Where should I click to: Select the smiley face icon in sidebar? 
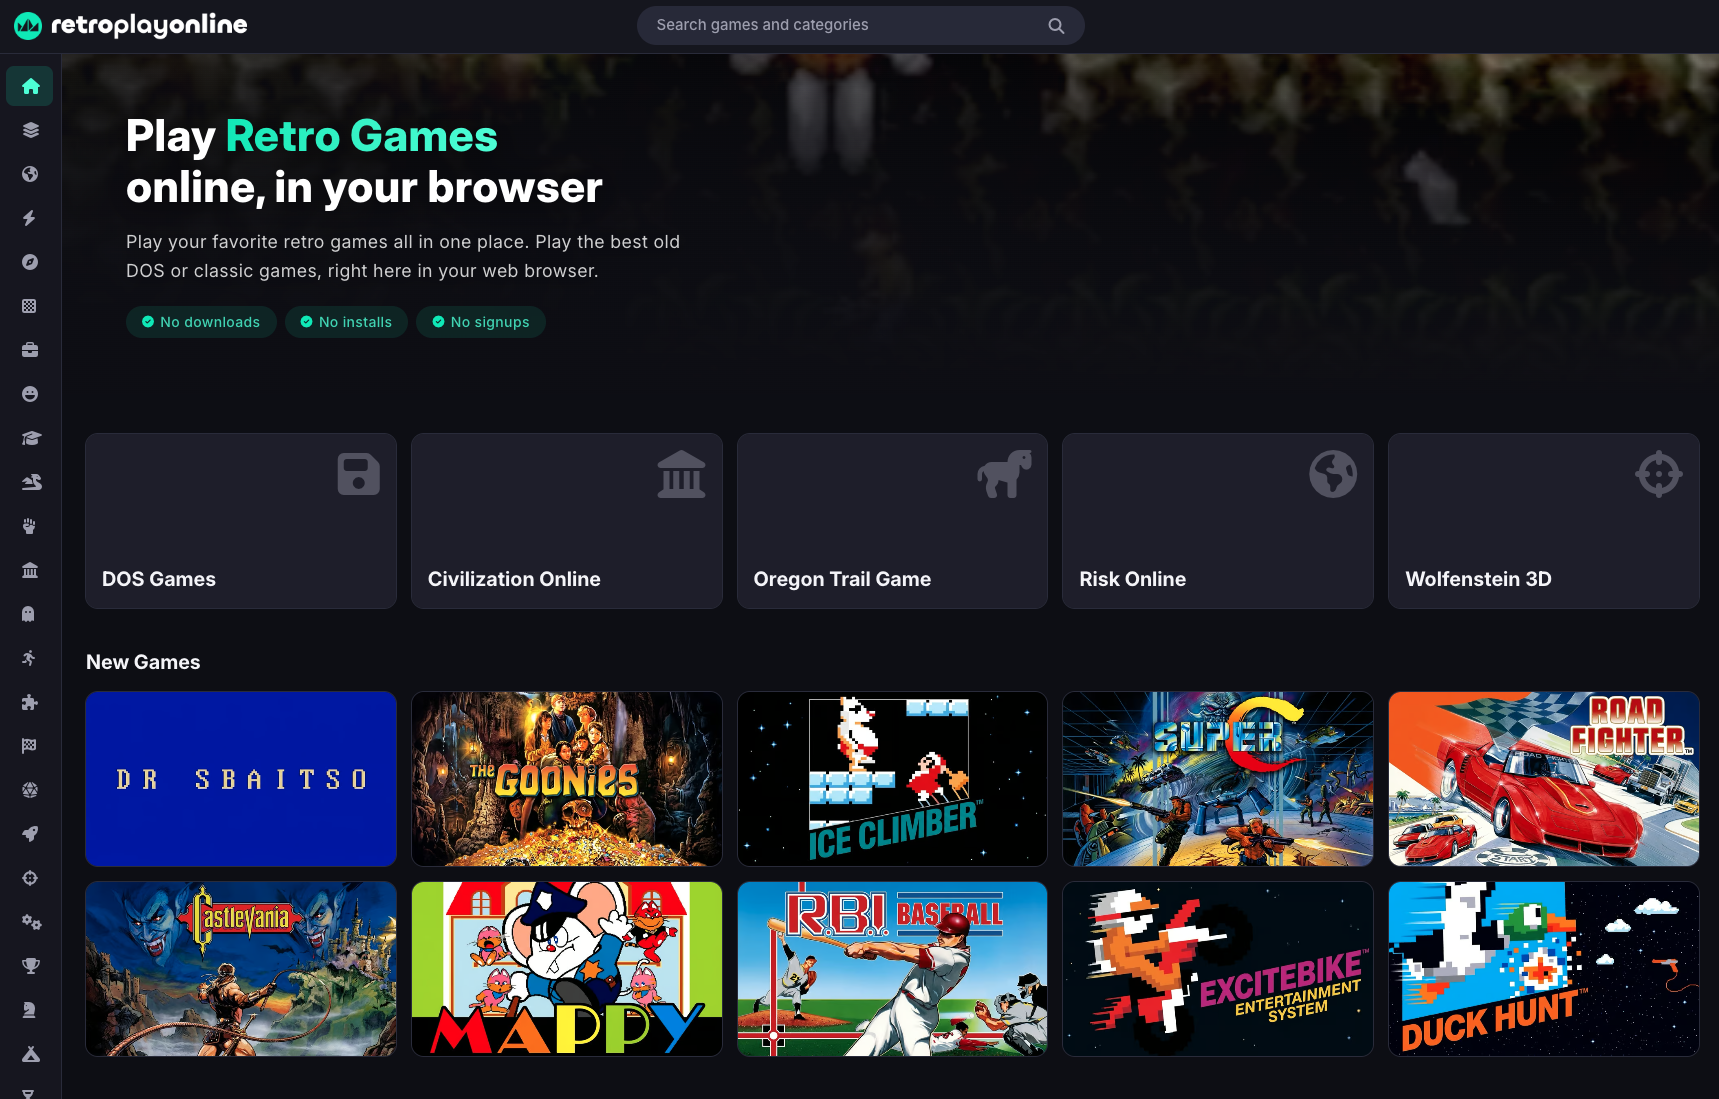(x=30, y=394)
